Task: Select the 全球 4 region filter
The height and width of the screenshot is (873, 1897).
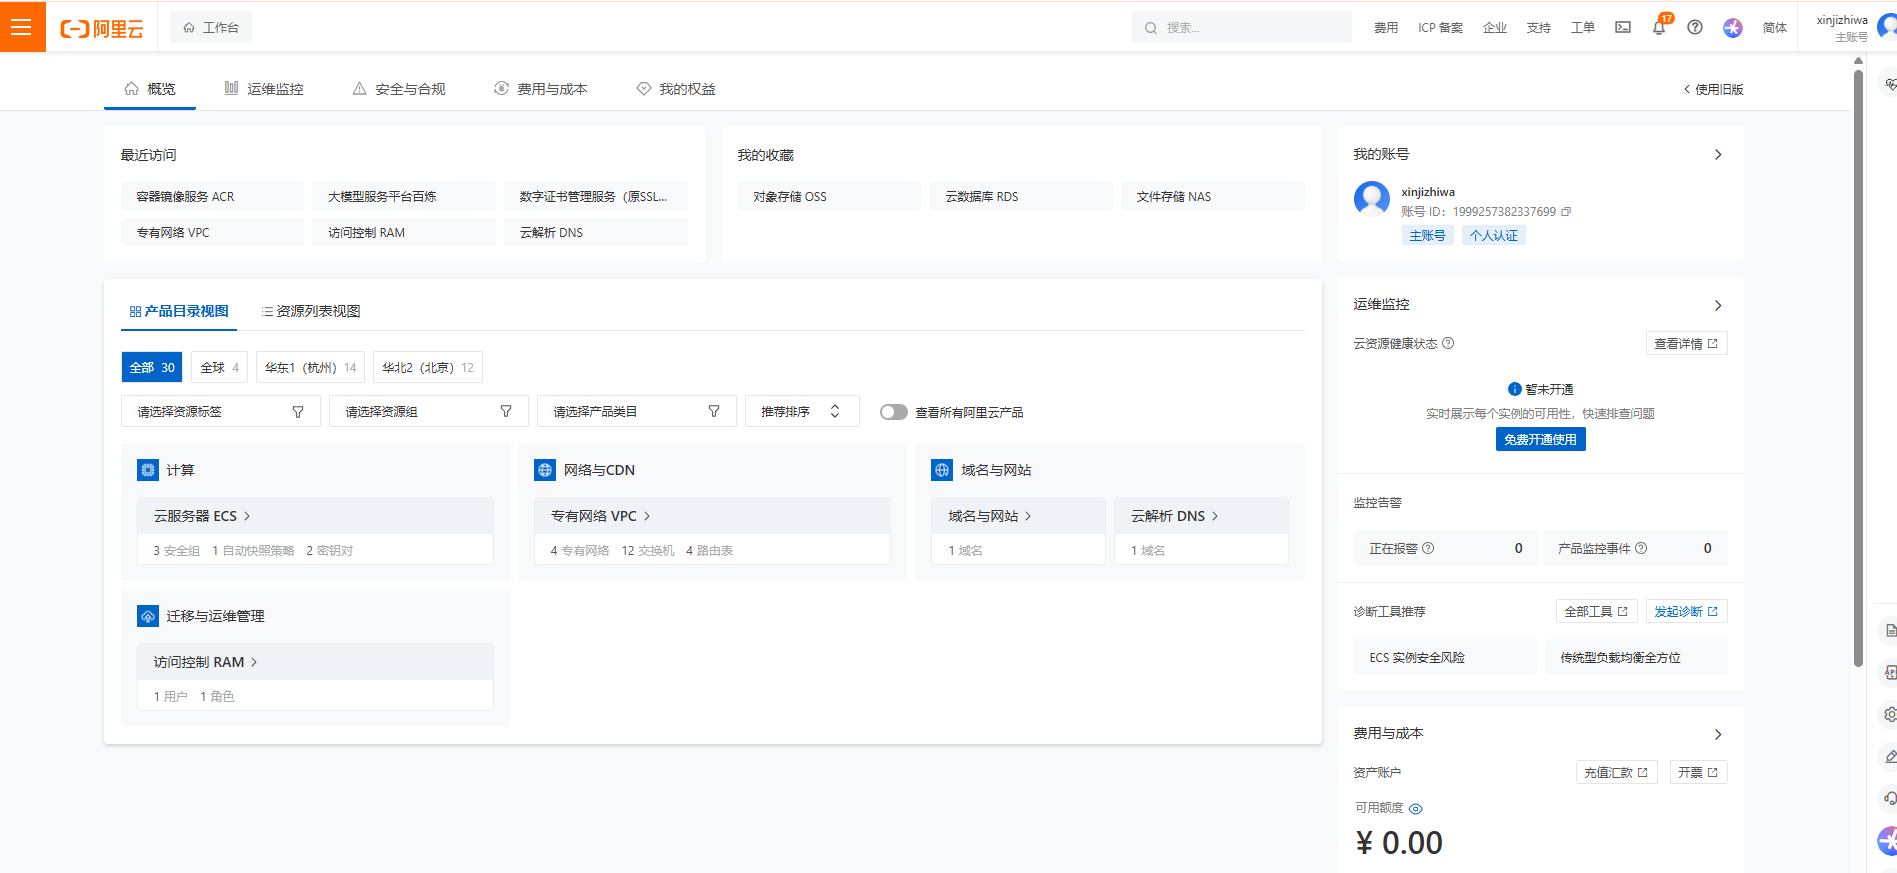Action: coord(220,367)
